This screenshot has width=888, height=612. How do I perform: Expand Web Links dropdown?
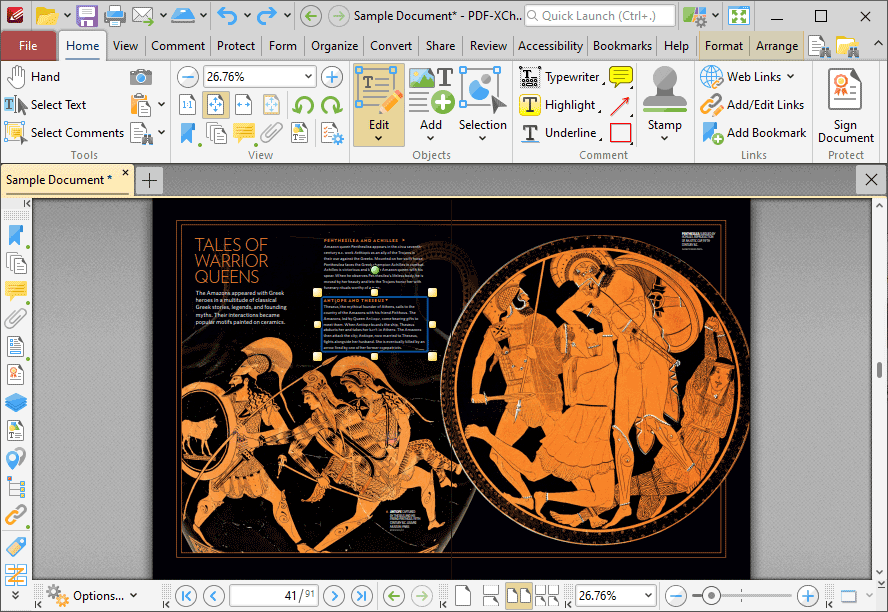pos(791,76)
